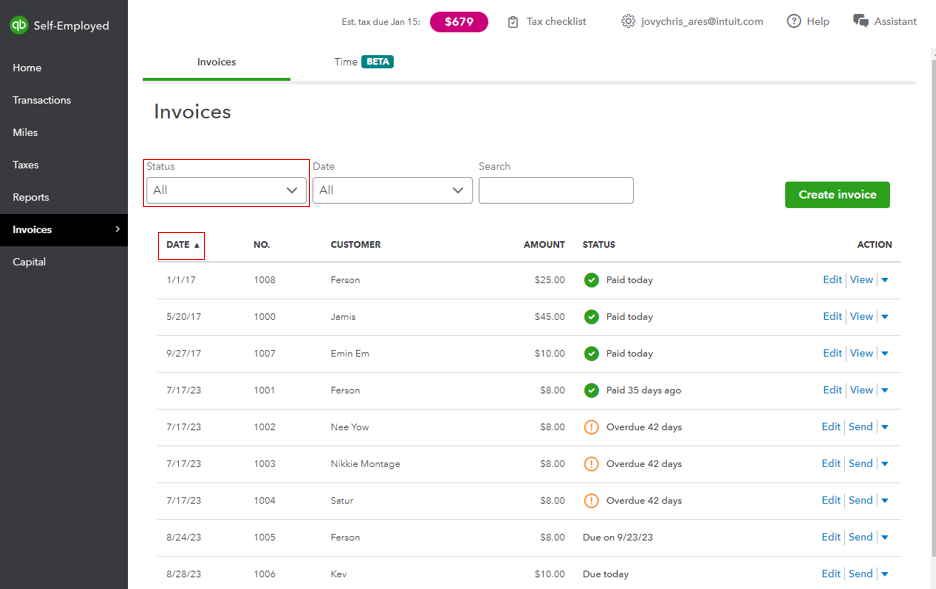Click into the Search input field

[556, 190]
